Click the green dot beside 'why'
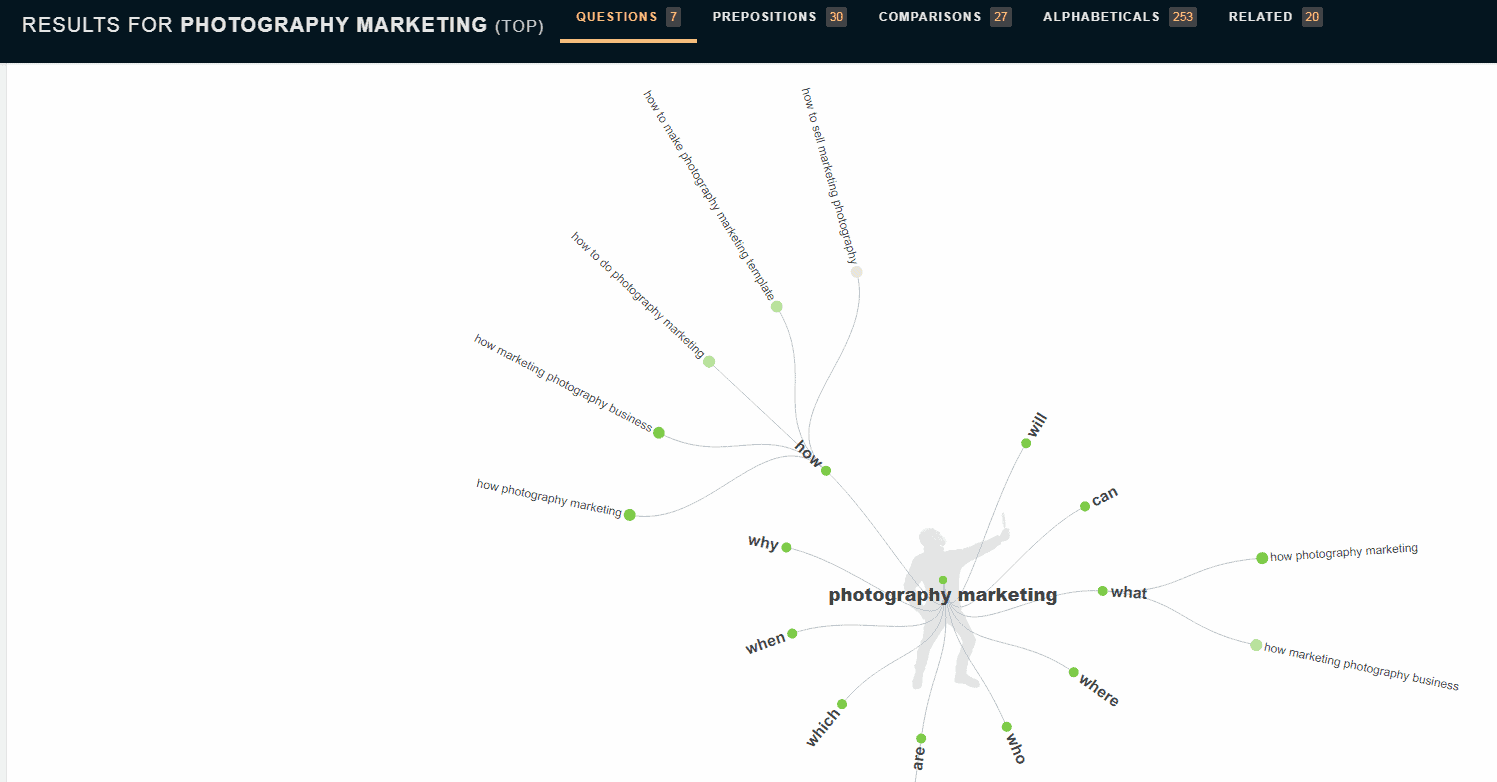Screen dimensions: 1497x782 (x=787, y=547)
